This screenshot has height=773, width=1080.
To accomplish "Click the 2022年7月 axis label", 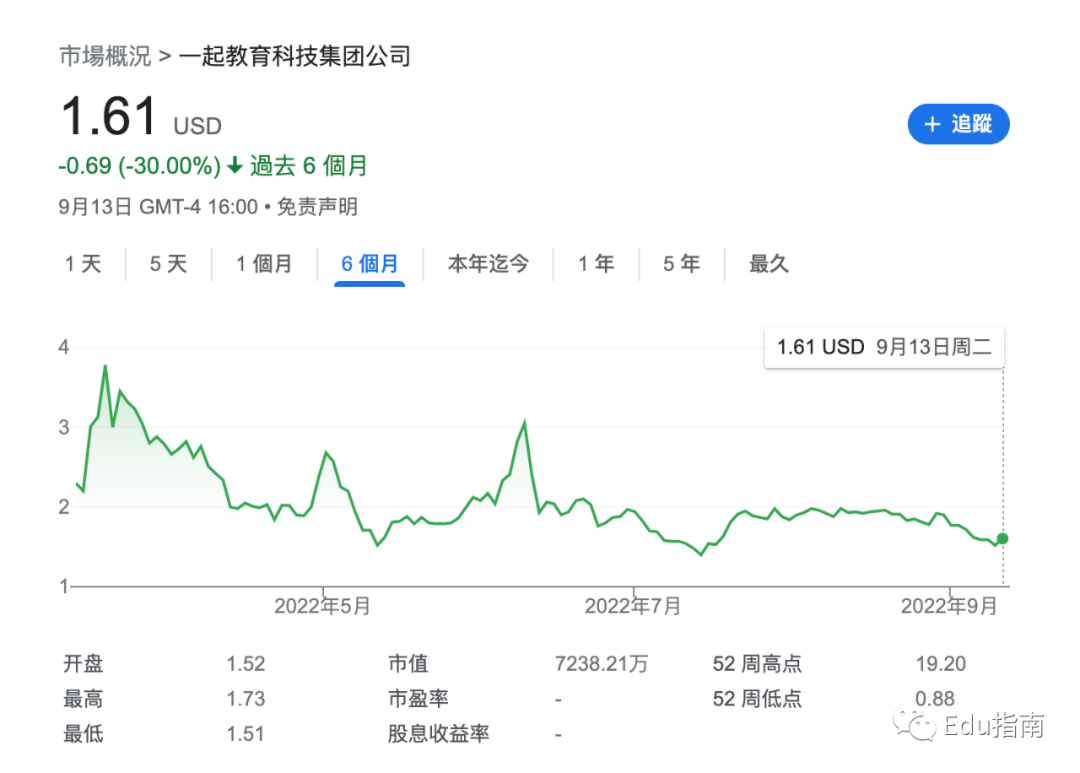I will pos(633,606).
